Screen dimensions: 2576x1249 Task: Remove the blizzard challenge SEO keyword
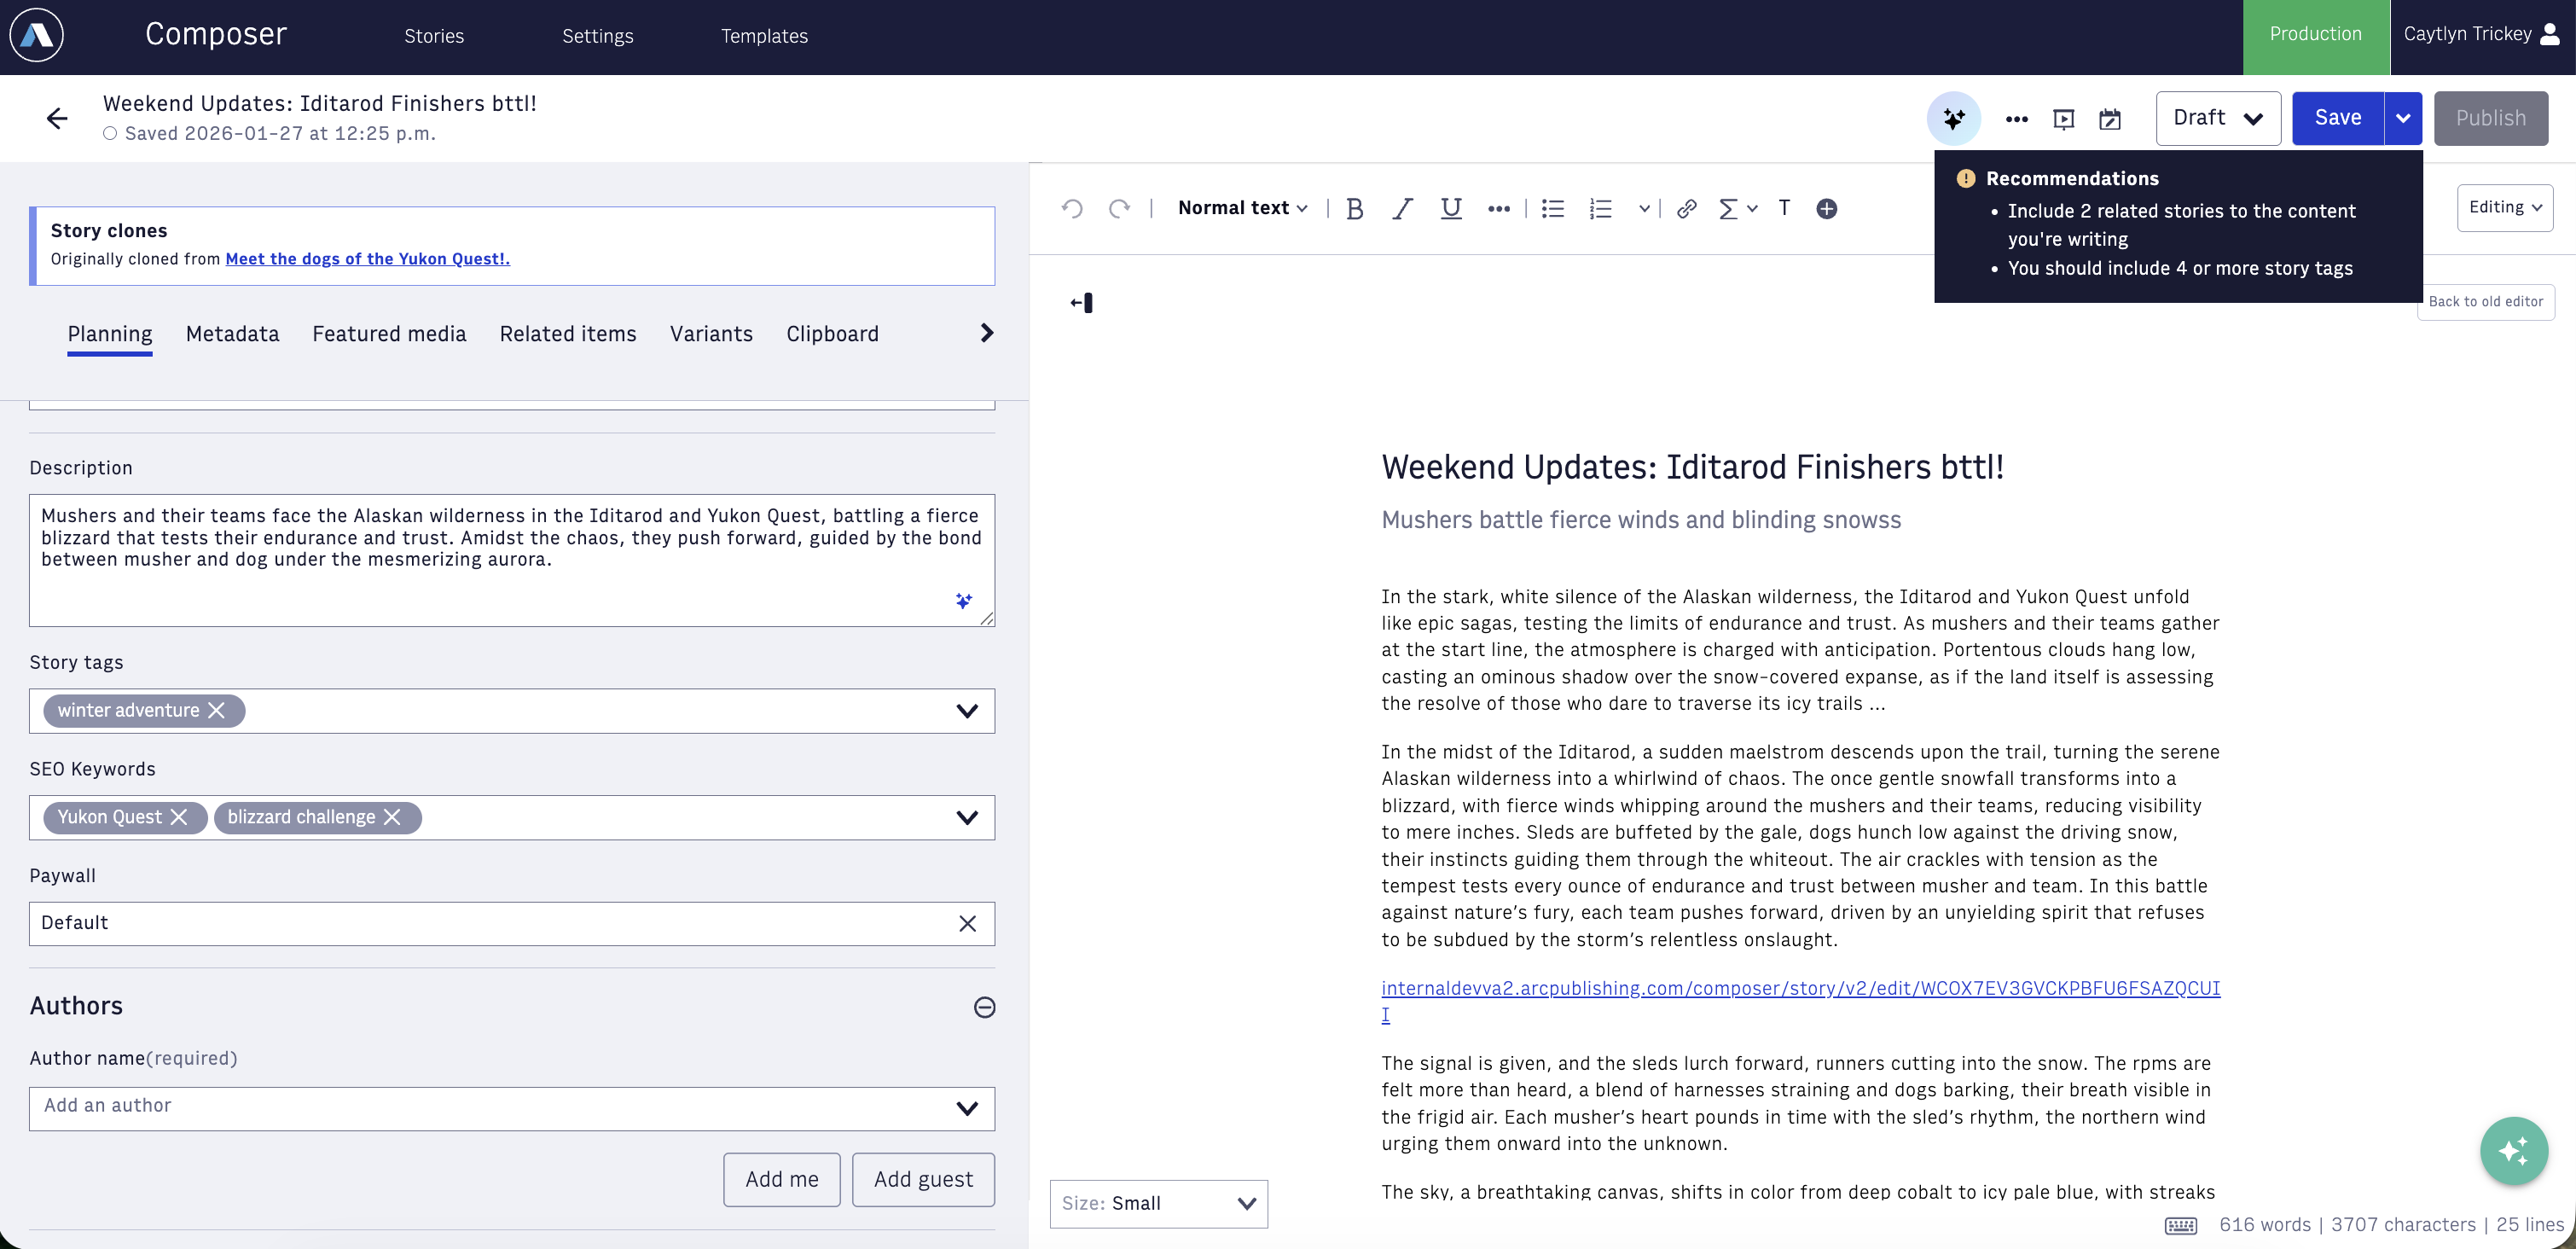[x=392, y=817]
